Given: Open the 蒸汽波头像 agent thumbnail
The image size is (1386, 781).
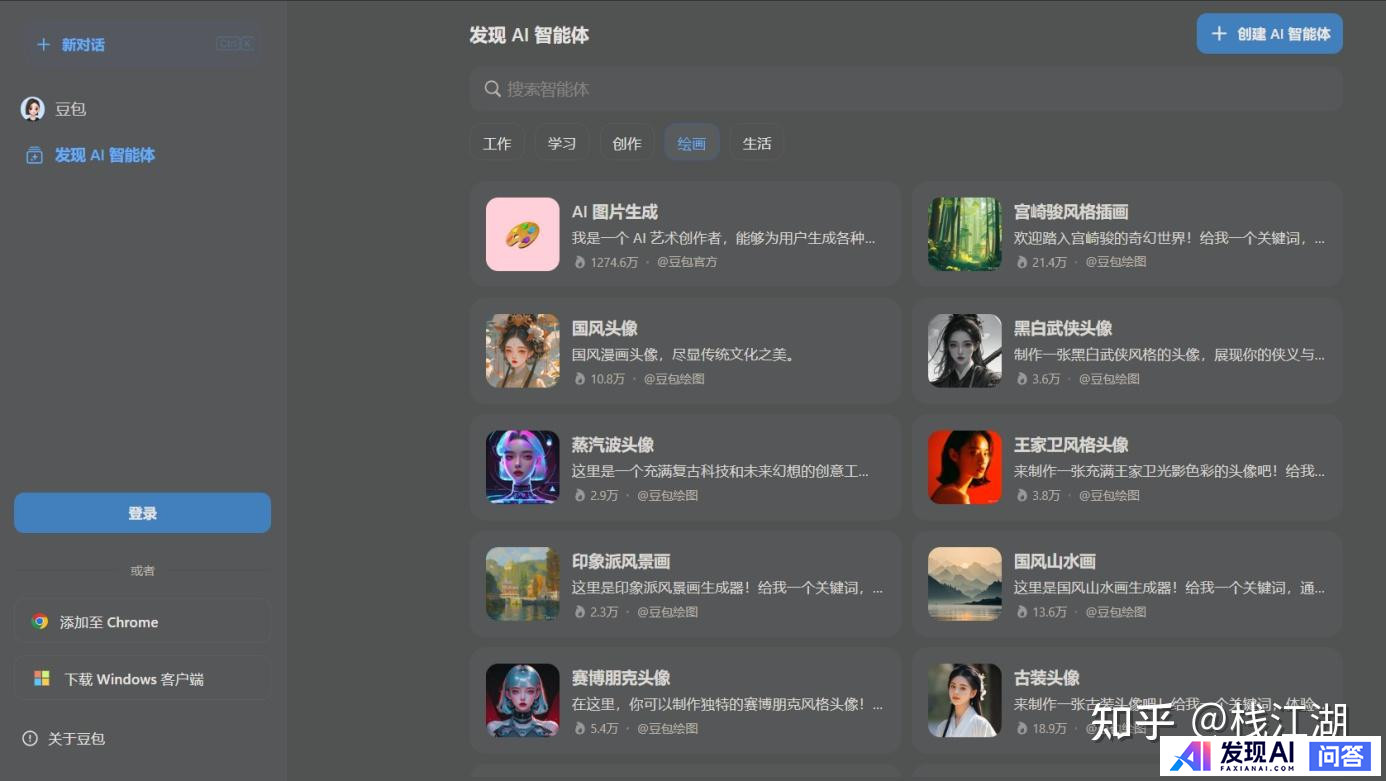Looking at the screenshot, I should 522,467.
